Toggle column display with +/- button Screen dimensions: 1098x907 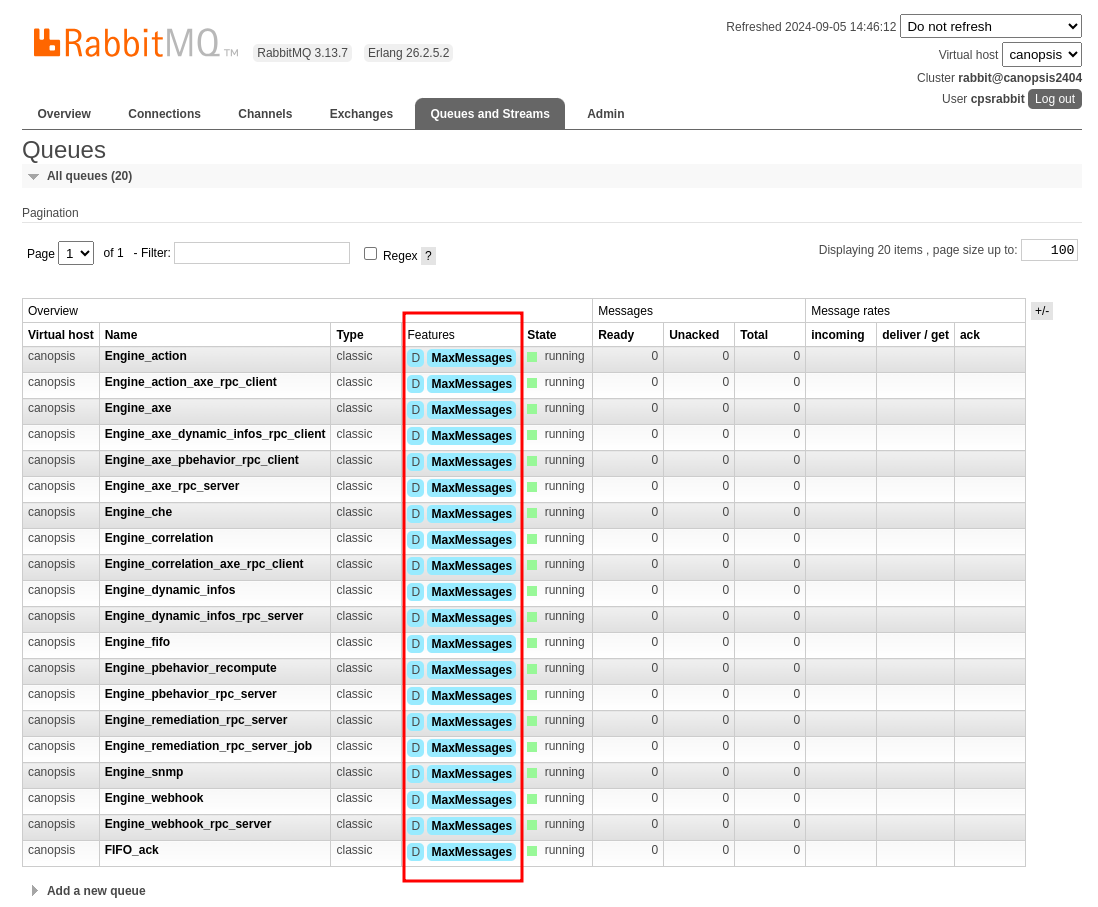coord(1042,311)
